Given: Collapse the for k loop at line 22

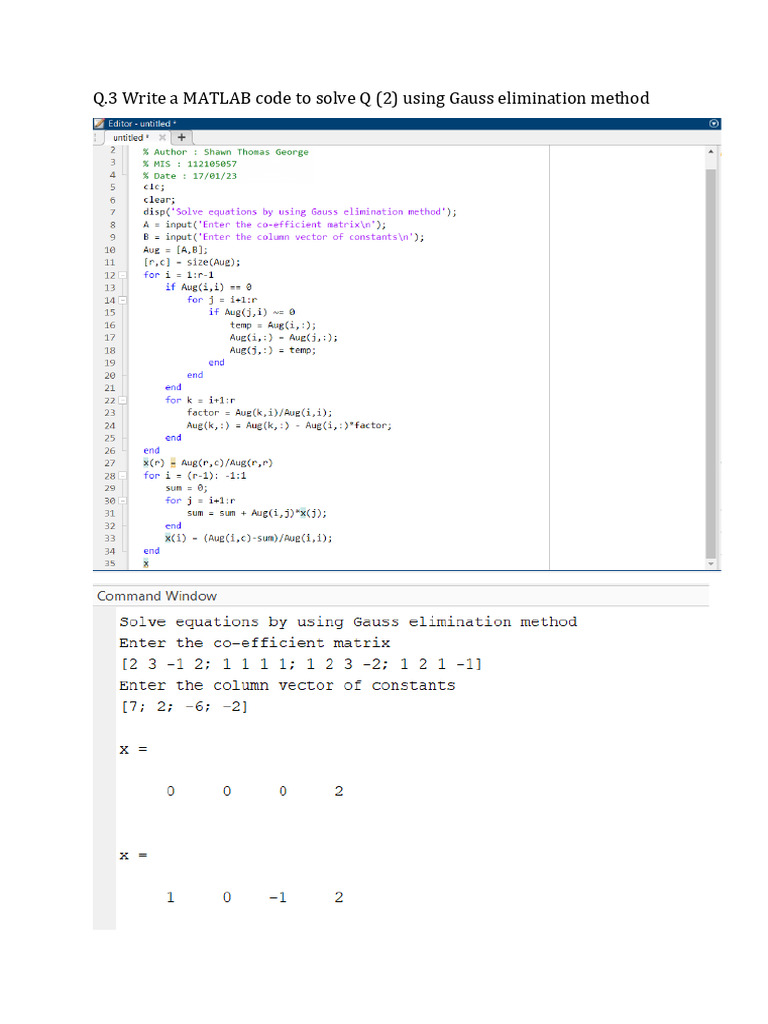Looking at the screenshot, I should [x=122, y=400].
